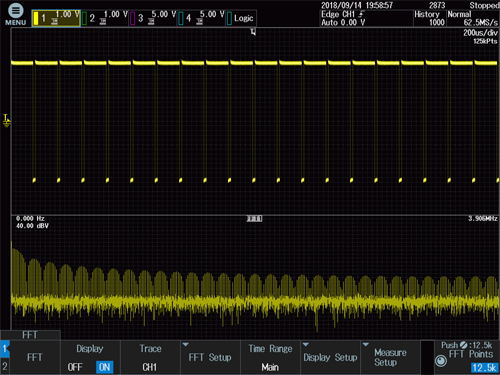Screen dimensions: 500x375
Task: Expand the FFT Setup menu
Action: pos(210,357)
